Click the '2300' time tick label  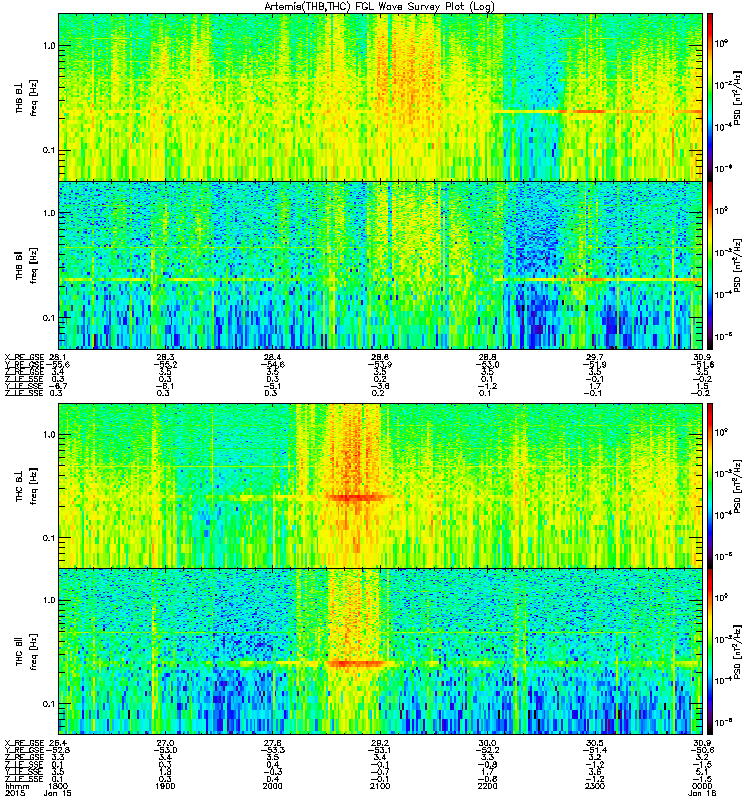[594, 786]
